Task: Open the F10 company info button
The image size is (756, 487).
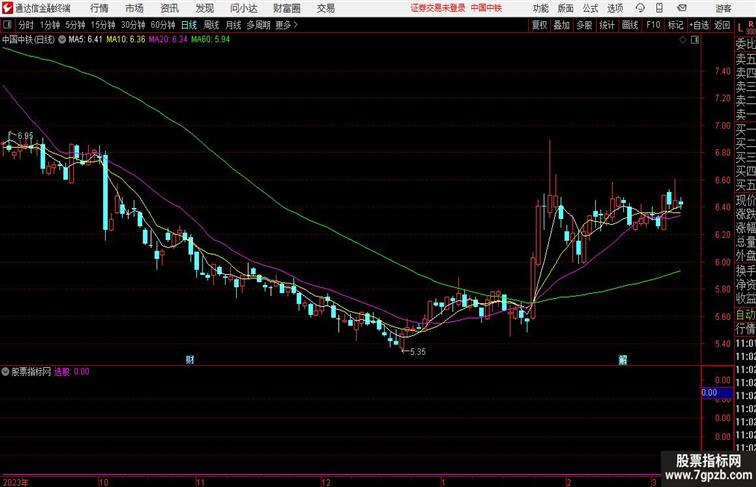Action: coord(653,25)
